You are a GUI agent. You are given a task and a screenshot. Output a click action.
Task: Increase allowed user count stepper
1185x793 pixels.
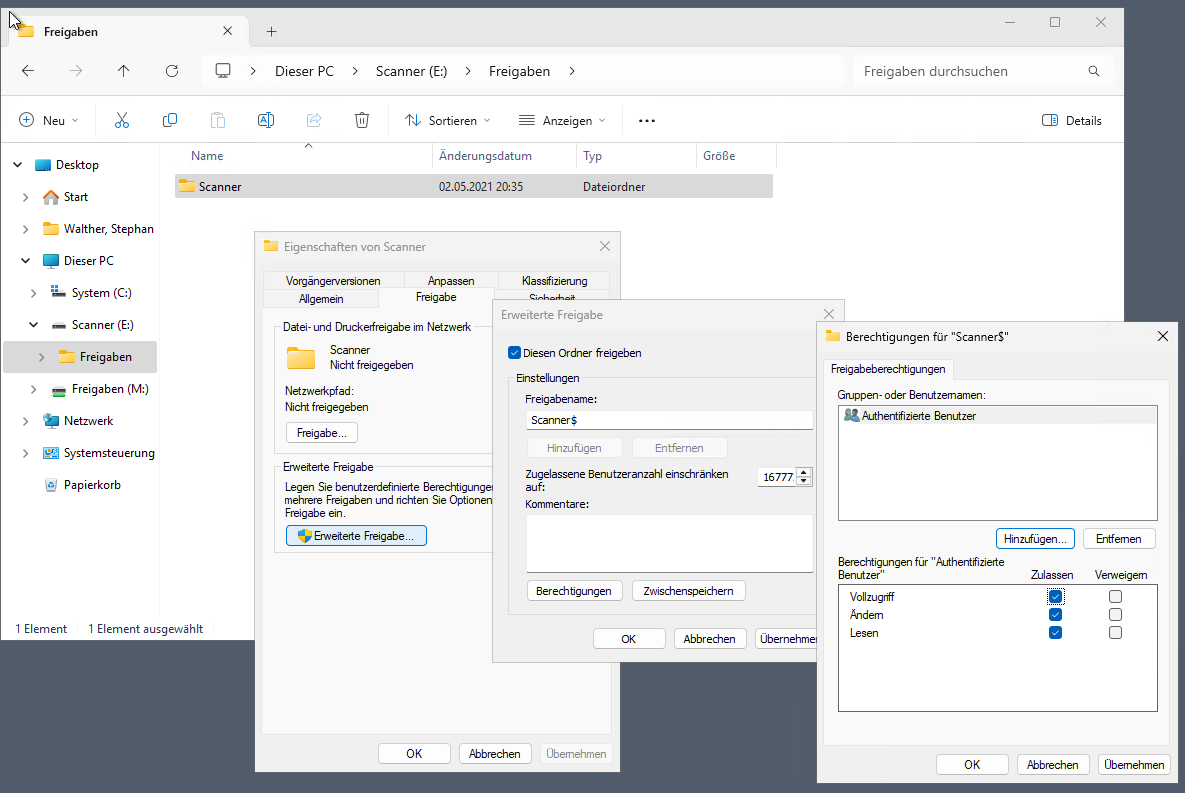pos(804,472)
